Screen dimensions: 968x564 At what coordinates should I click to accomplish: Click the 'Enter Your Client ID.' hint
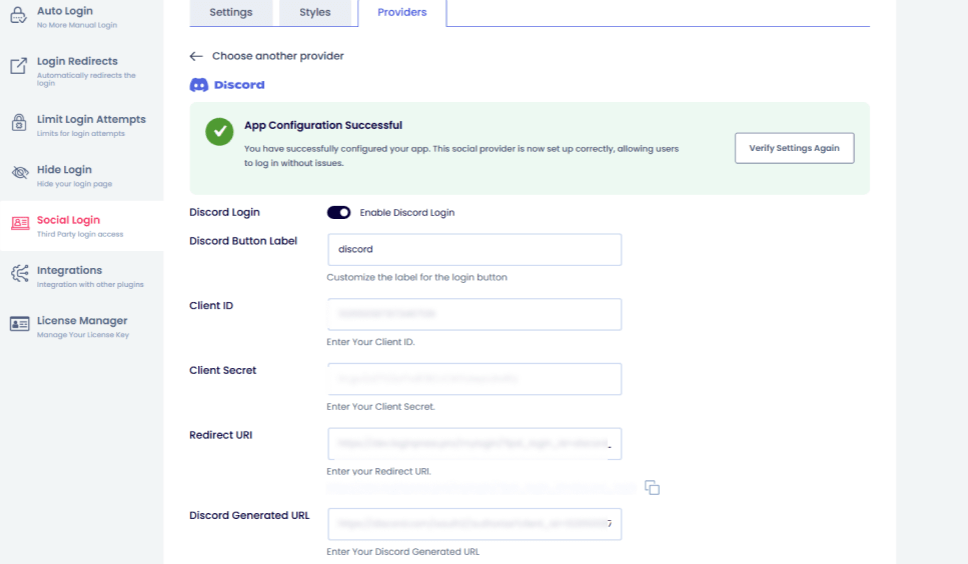click(370, 342)
